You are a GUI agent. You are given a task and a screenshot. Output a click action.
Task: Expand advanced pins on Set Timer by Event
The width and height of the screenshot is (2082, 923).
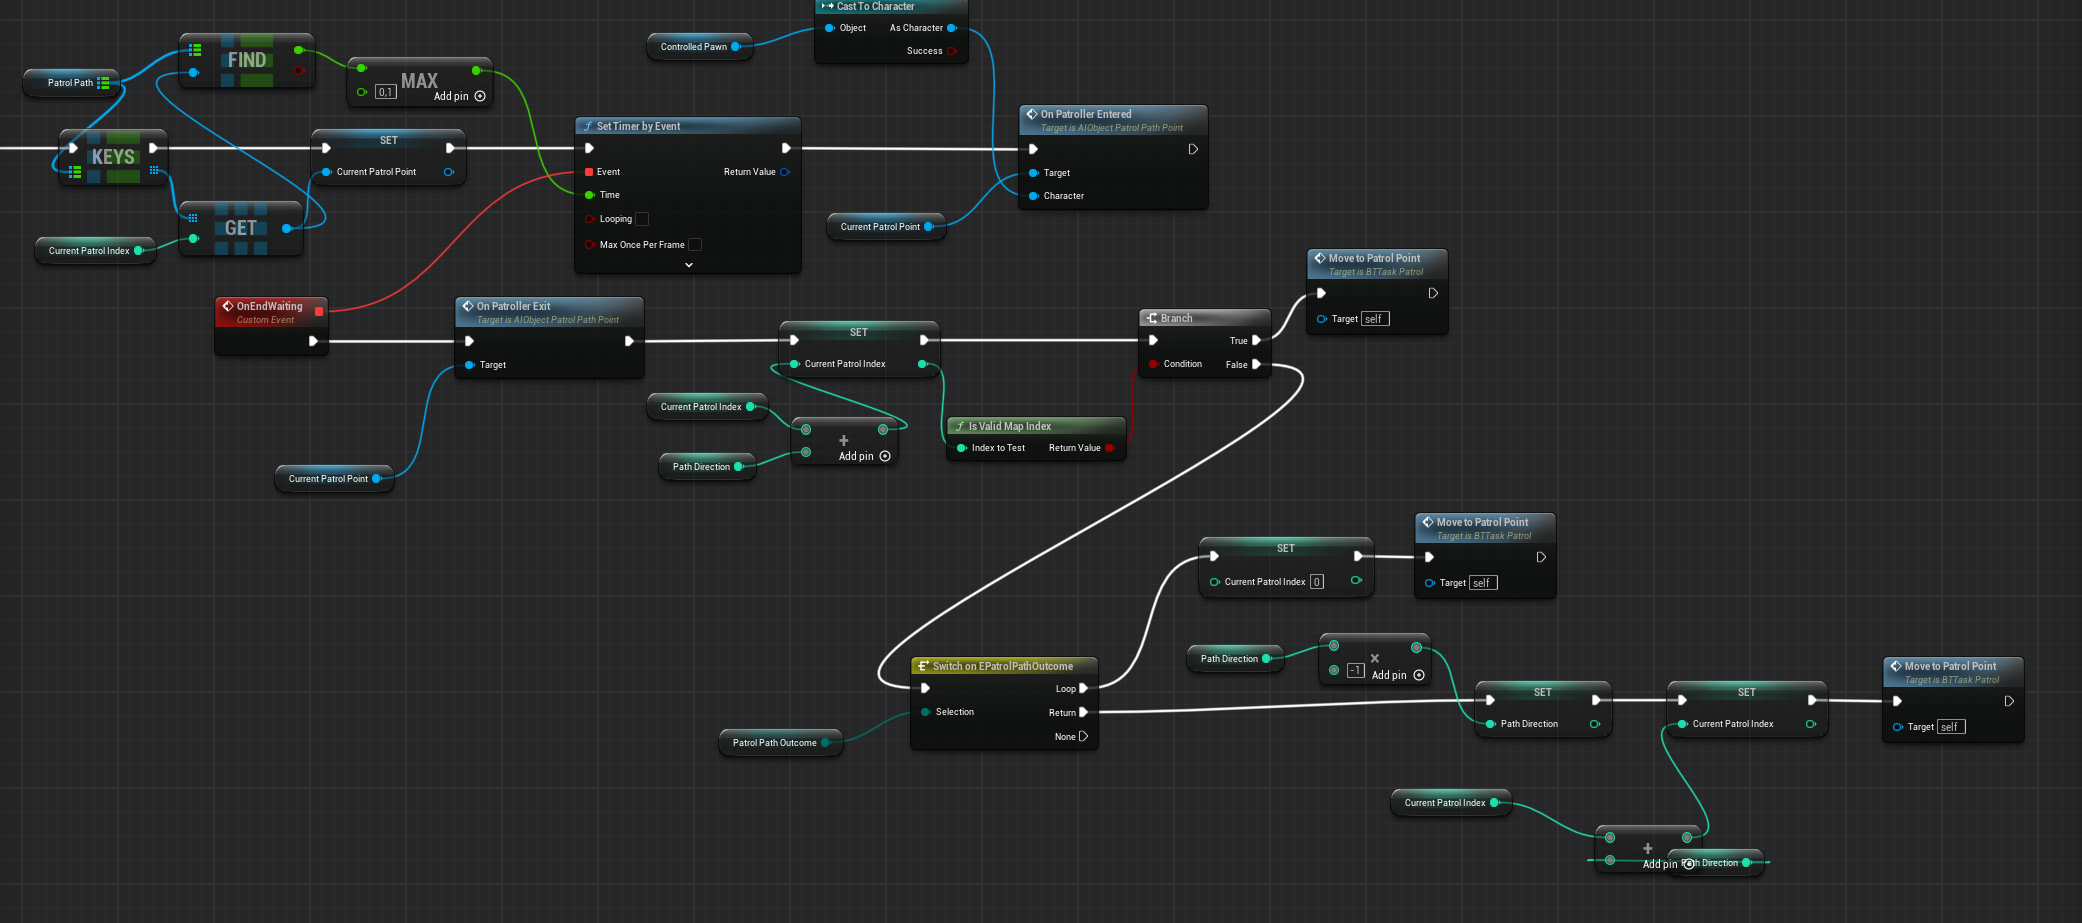tap(688, 265)
